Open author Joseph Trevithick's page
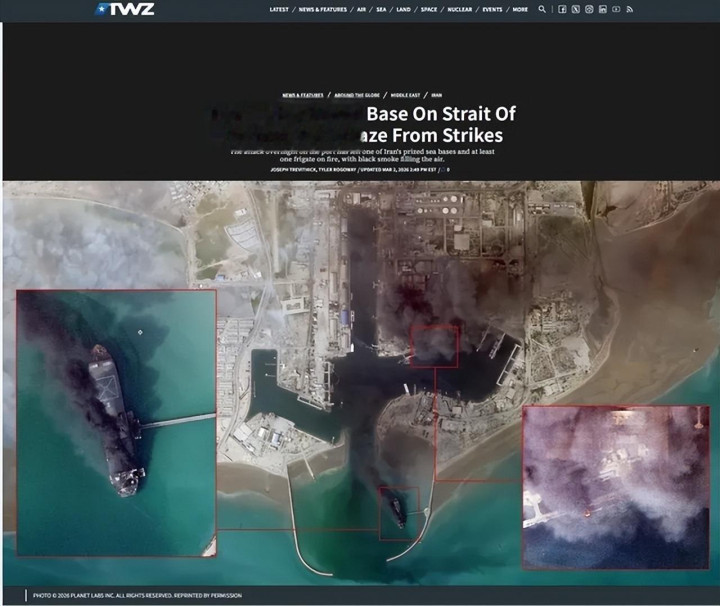 293,170
